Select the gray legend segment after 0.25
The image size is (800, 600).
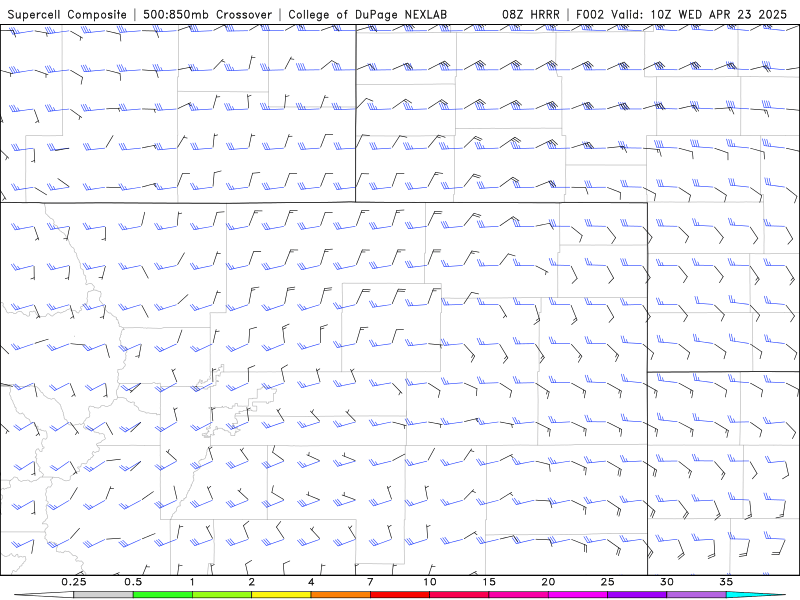[x=103, y=595]
